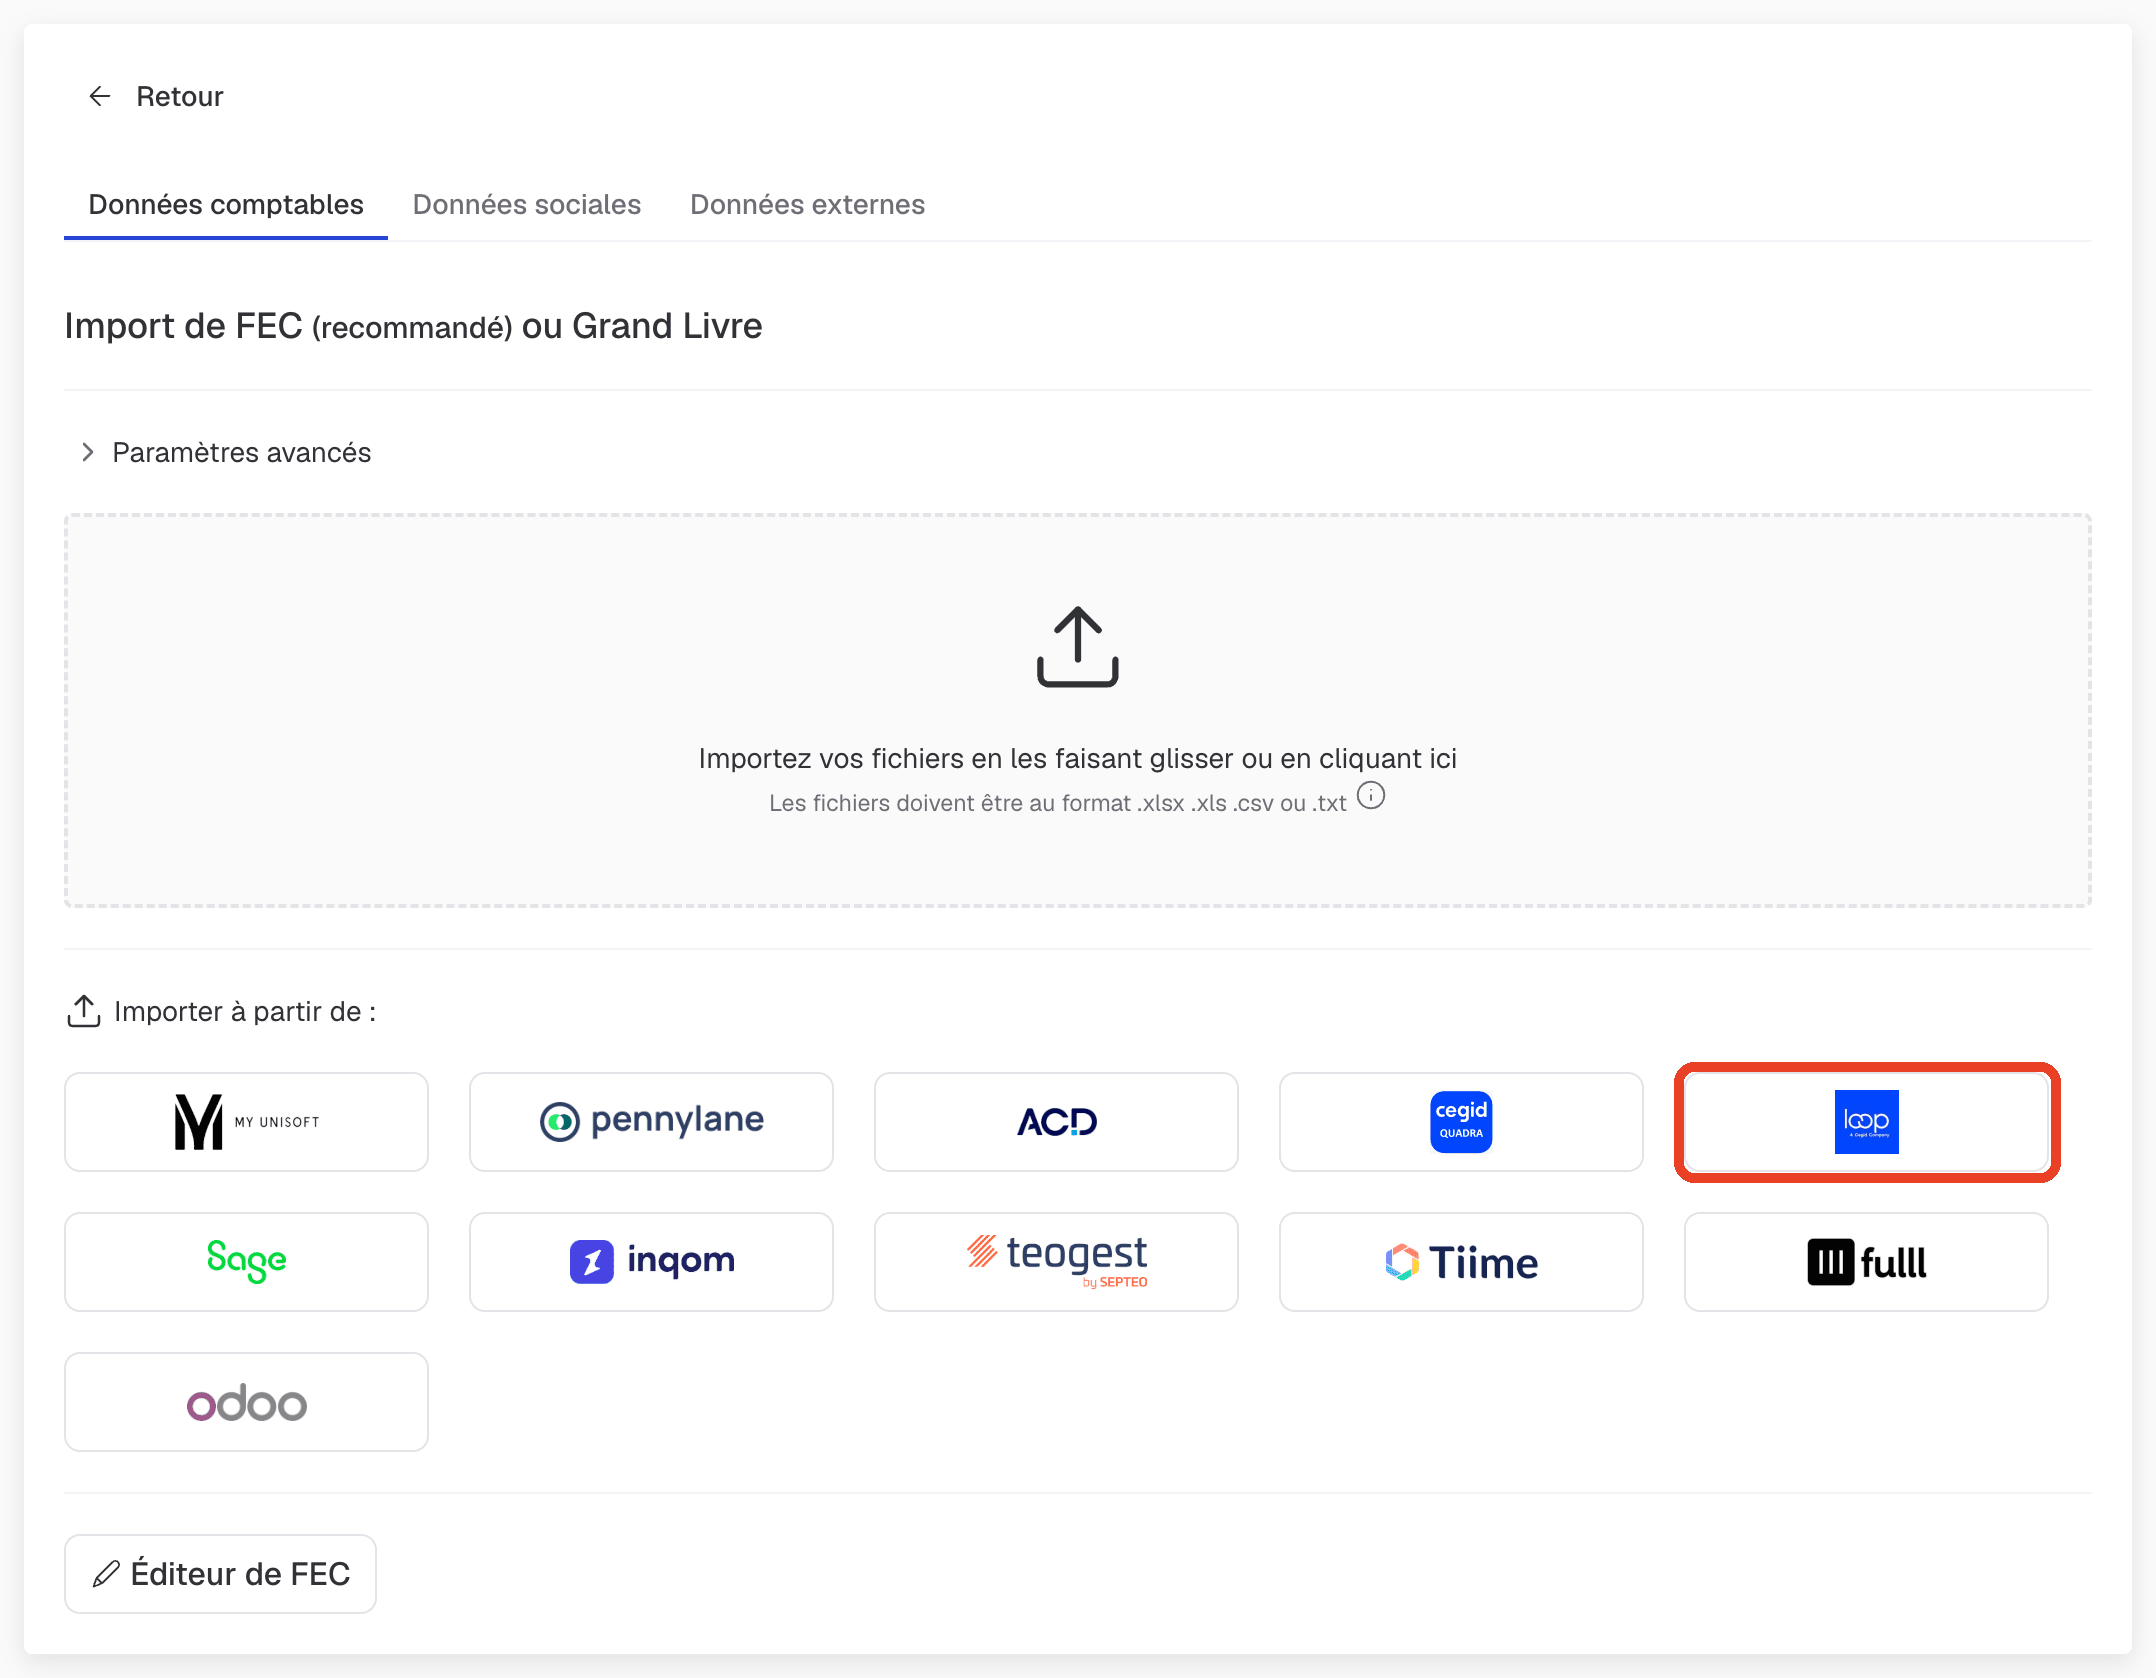Click the upload arrow icon in the drop zone
Viewport: 2156px width, 1678px height.
pos(1078,646)
